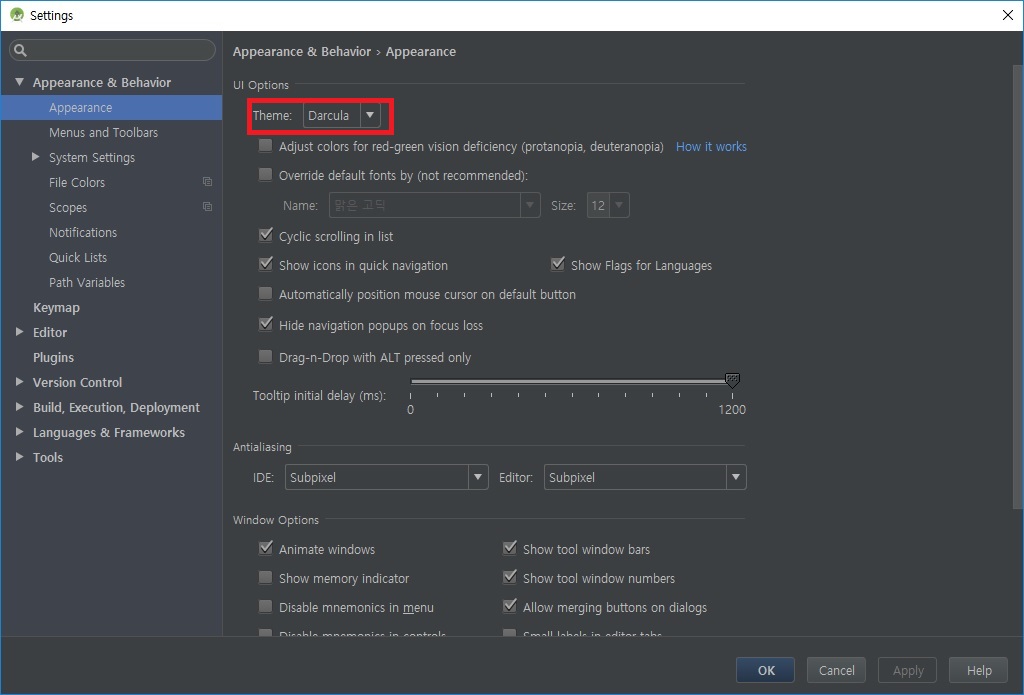
Task: Click into the settings search field
Action: 120,51
